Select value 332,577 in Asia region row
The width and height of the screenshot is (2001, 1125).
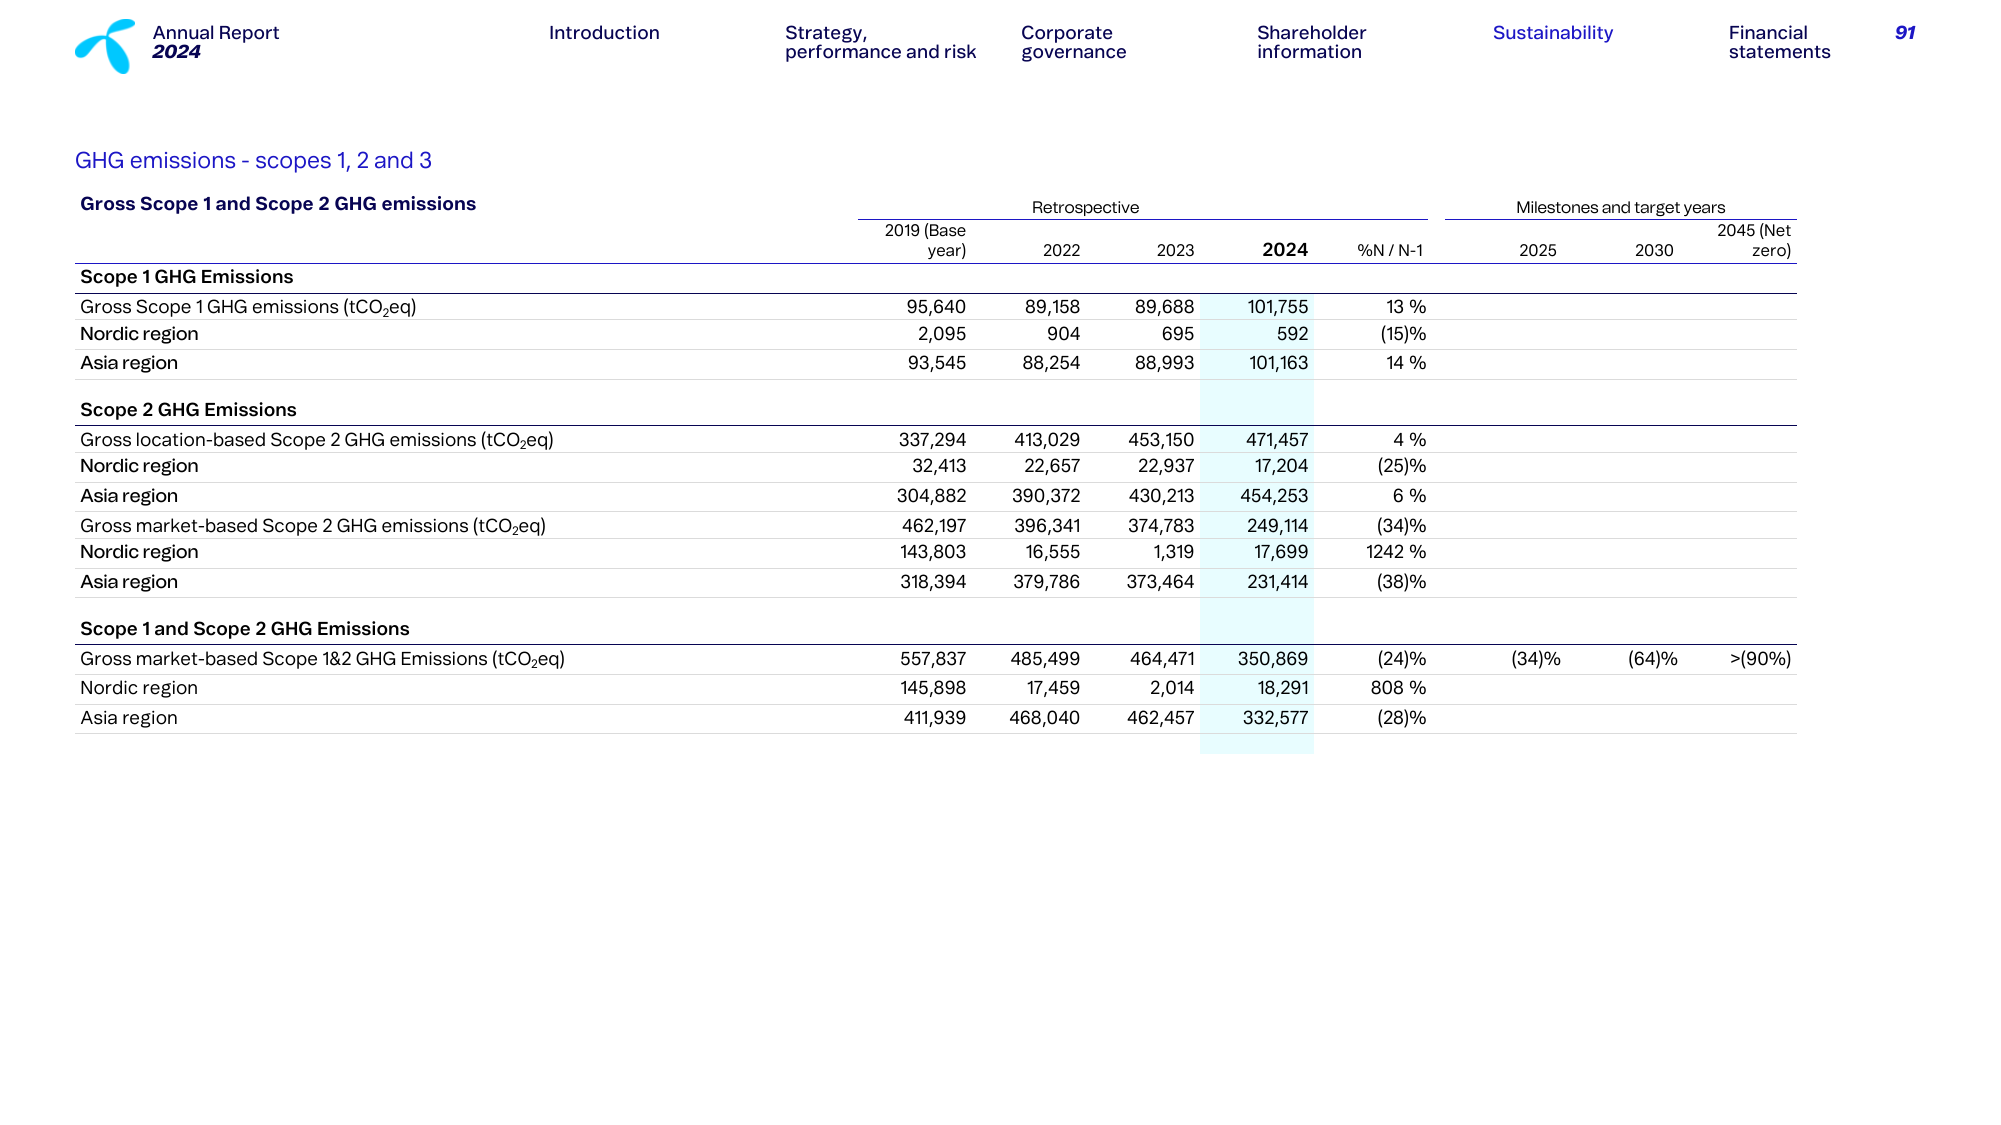pos(1275,718)
